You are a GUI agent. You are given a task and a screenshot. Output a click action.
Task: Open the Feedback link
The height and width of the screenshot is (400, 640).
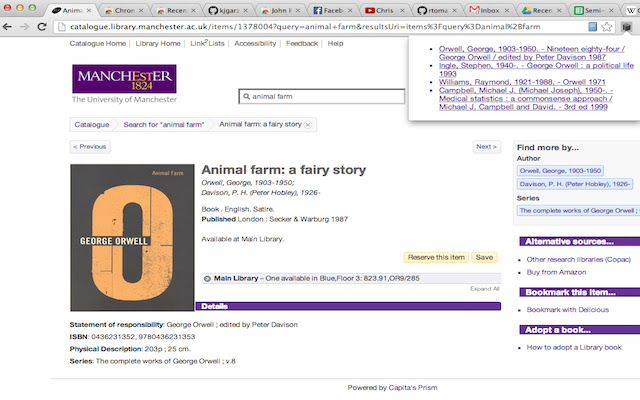coord(302,44)
